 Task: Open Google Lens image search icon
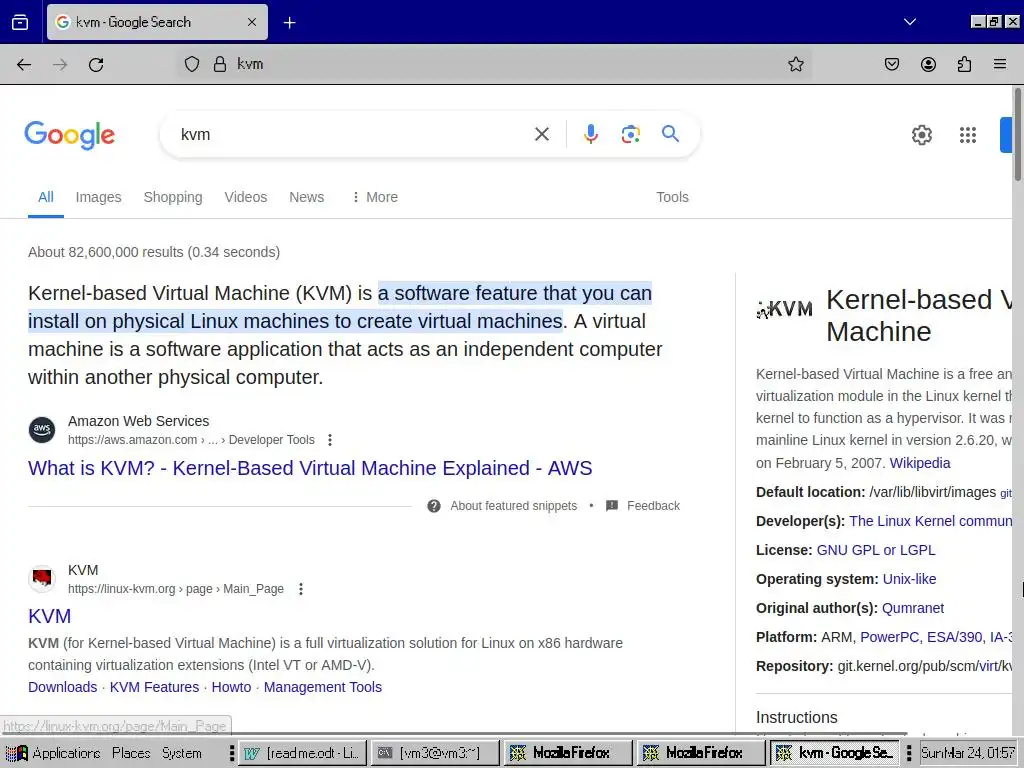630,135
